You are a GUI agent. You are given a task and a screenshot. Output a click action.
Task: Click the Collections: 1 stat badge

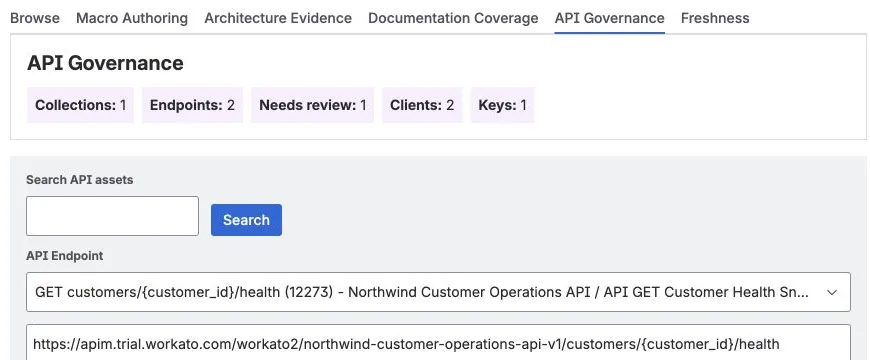pos(80,105)
